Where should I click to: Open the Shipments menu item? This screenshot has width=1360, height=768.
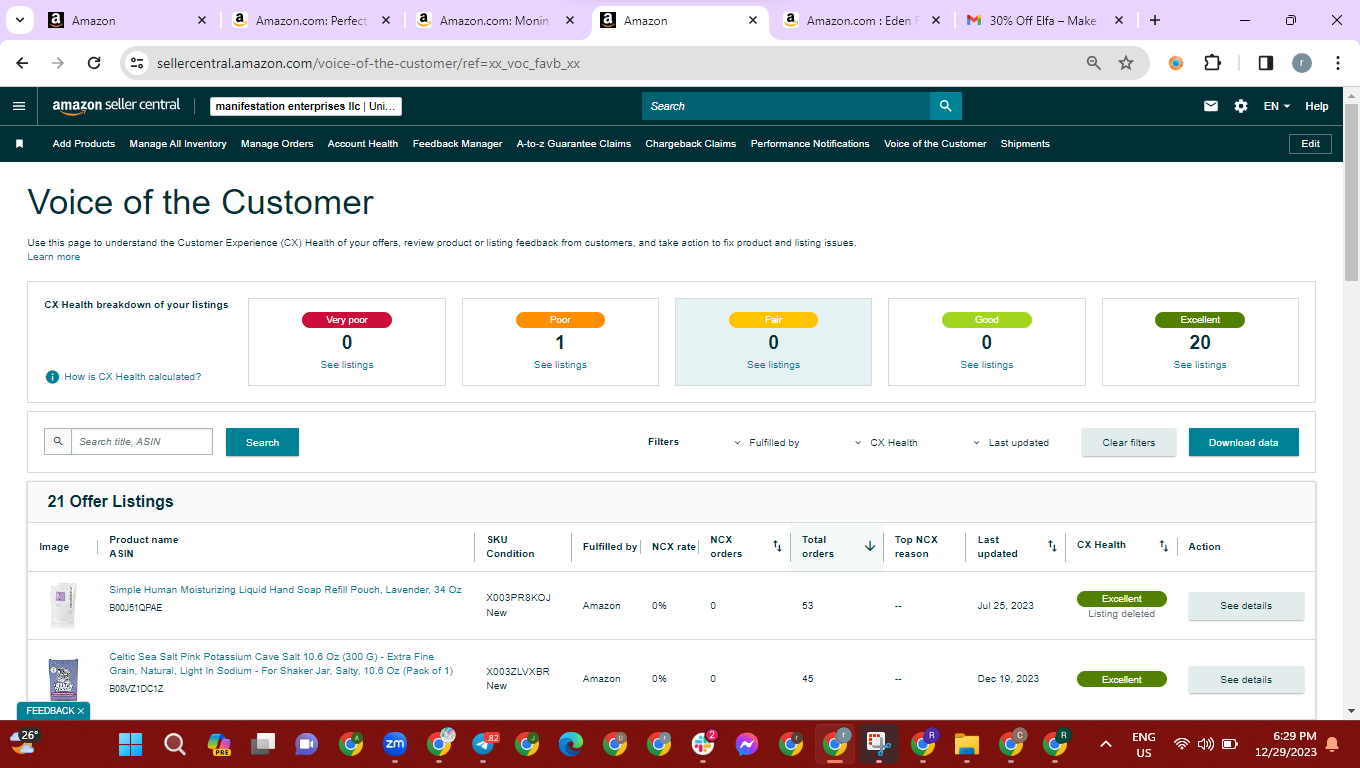coord(1025,144)
